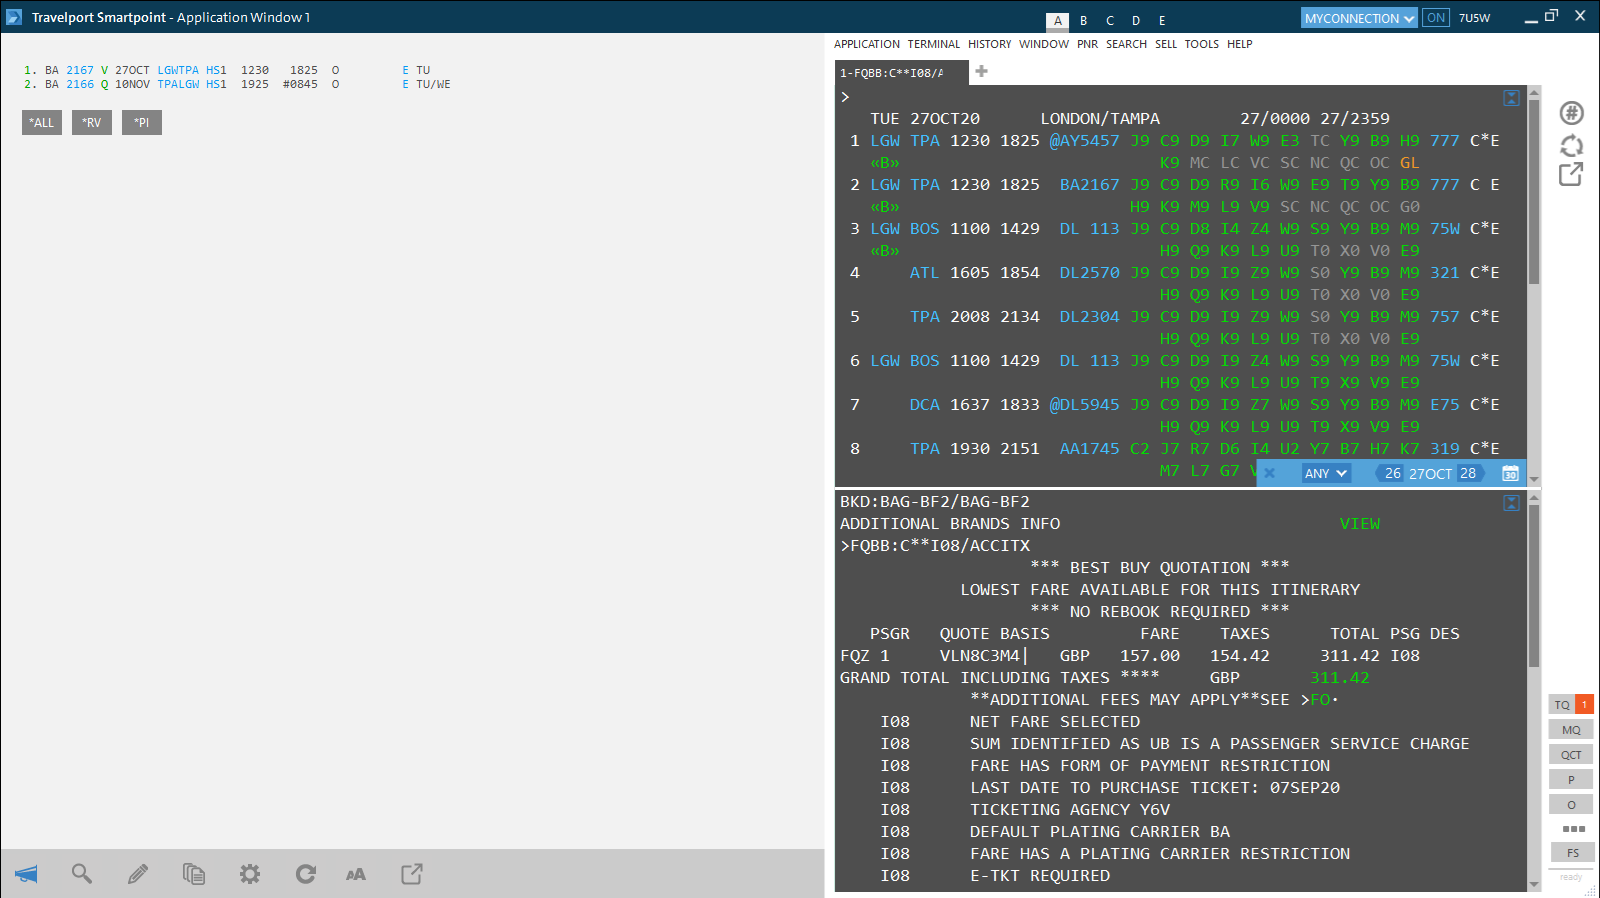
Task: Maximize the availability terminal pane
Action: pos(1511,98)
